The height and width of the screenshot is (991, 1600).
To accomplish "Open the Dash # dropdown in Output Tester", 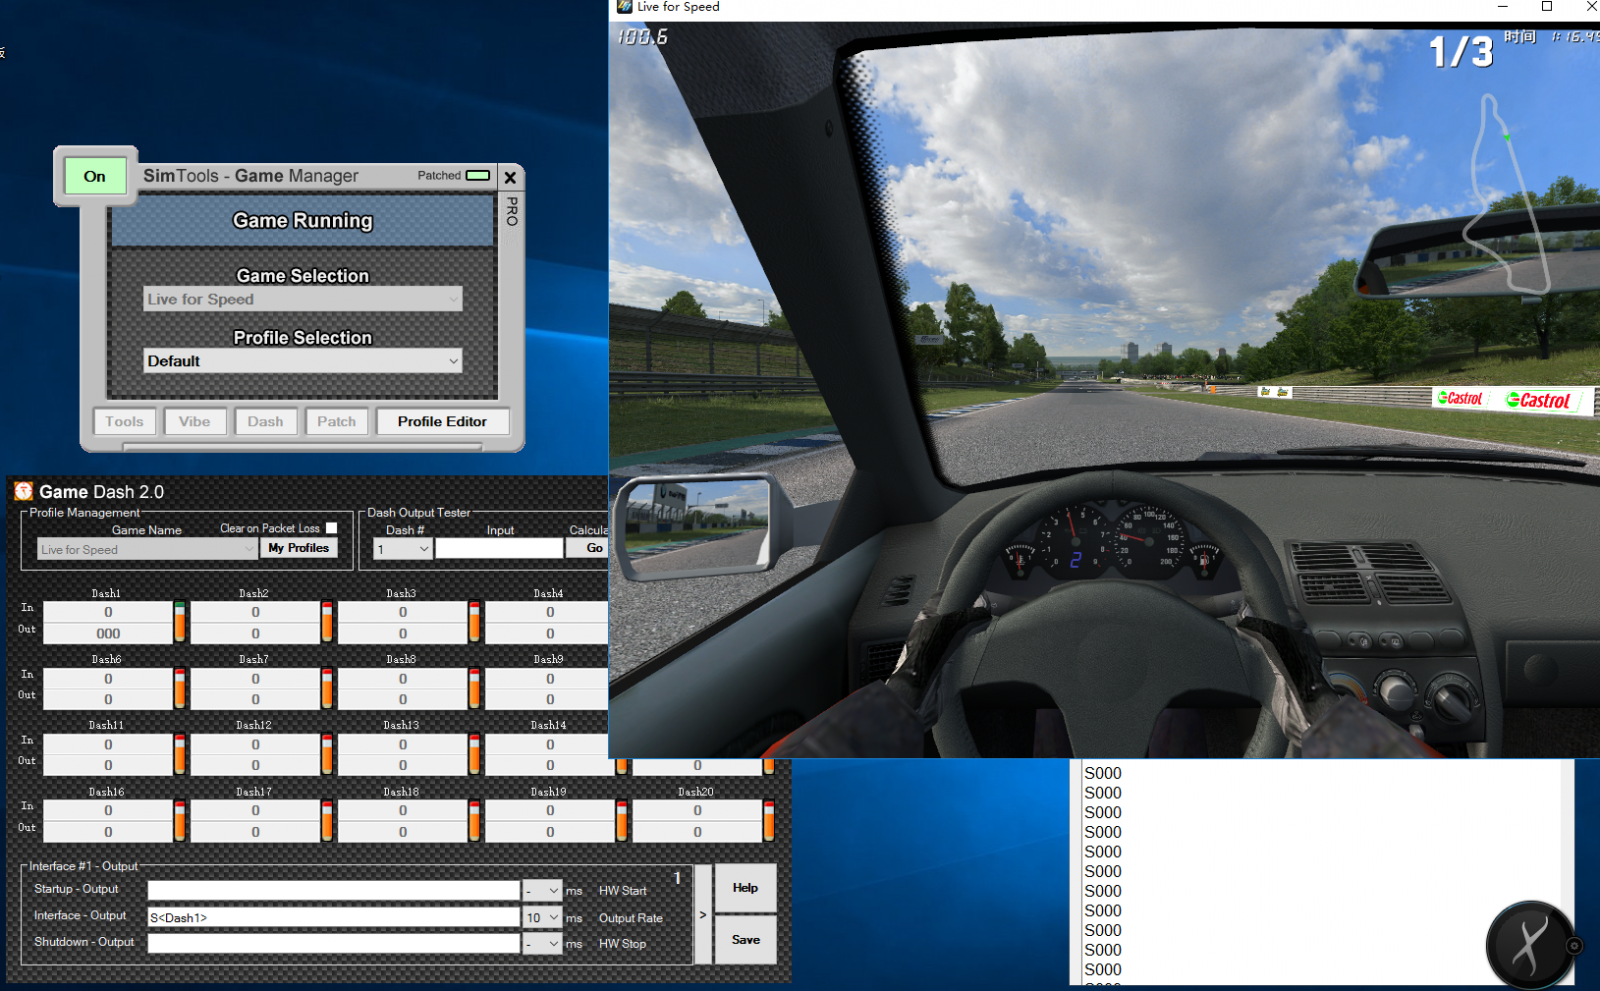I will 403,549.
